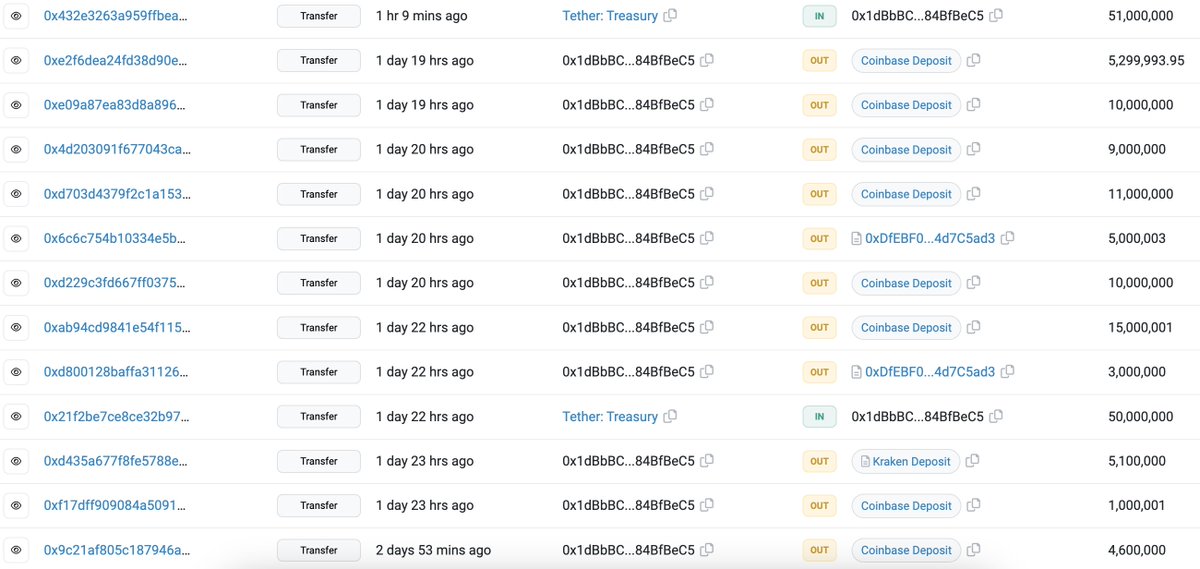
Task: Click Tether: Treasury link in top row
Action: tap(610, 16)
